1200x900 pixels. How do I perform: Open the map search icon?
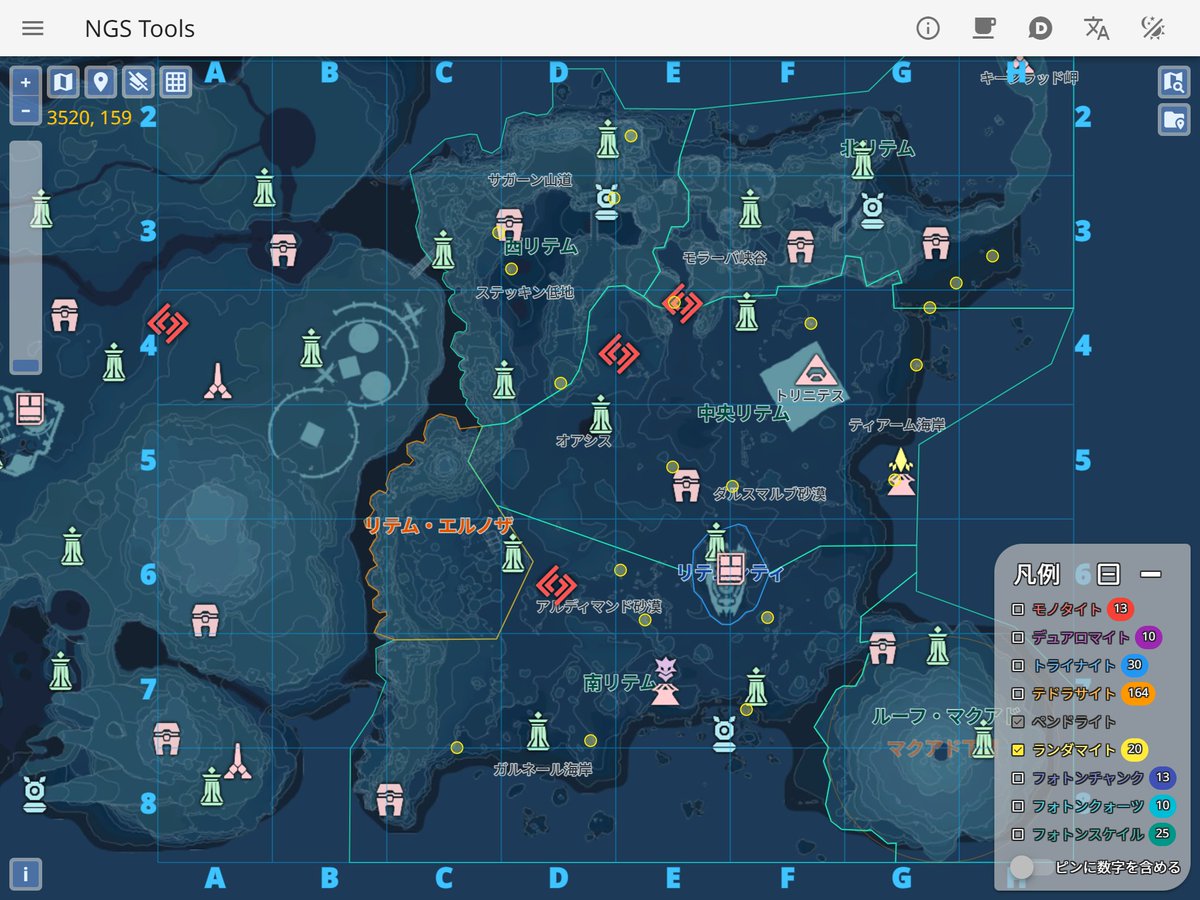1174,82
